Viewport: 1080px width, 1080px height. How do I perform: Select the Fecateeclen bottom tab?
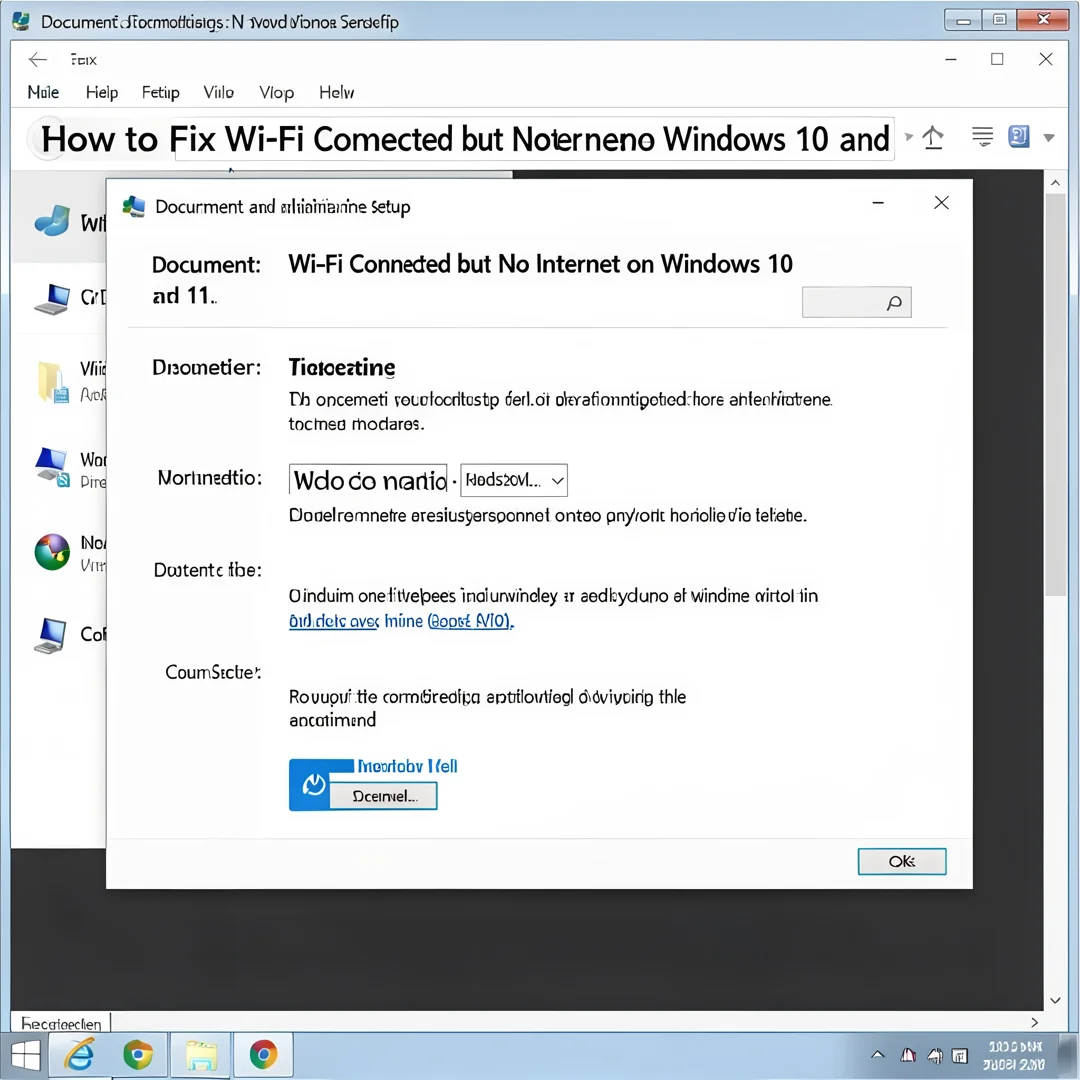tap(61, 1024)
